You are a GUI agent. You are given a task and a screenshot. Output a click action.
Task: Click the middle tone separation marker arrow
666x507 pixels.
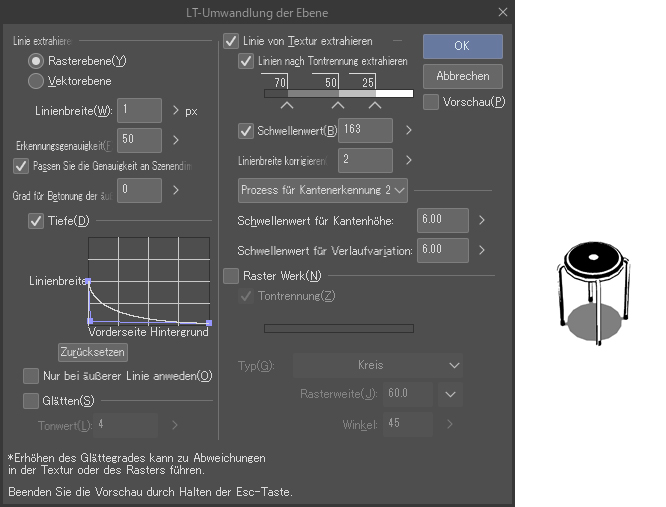[338, 104]
